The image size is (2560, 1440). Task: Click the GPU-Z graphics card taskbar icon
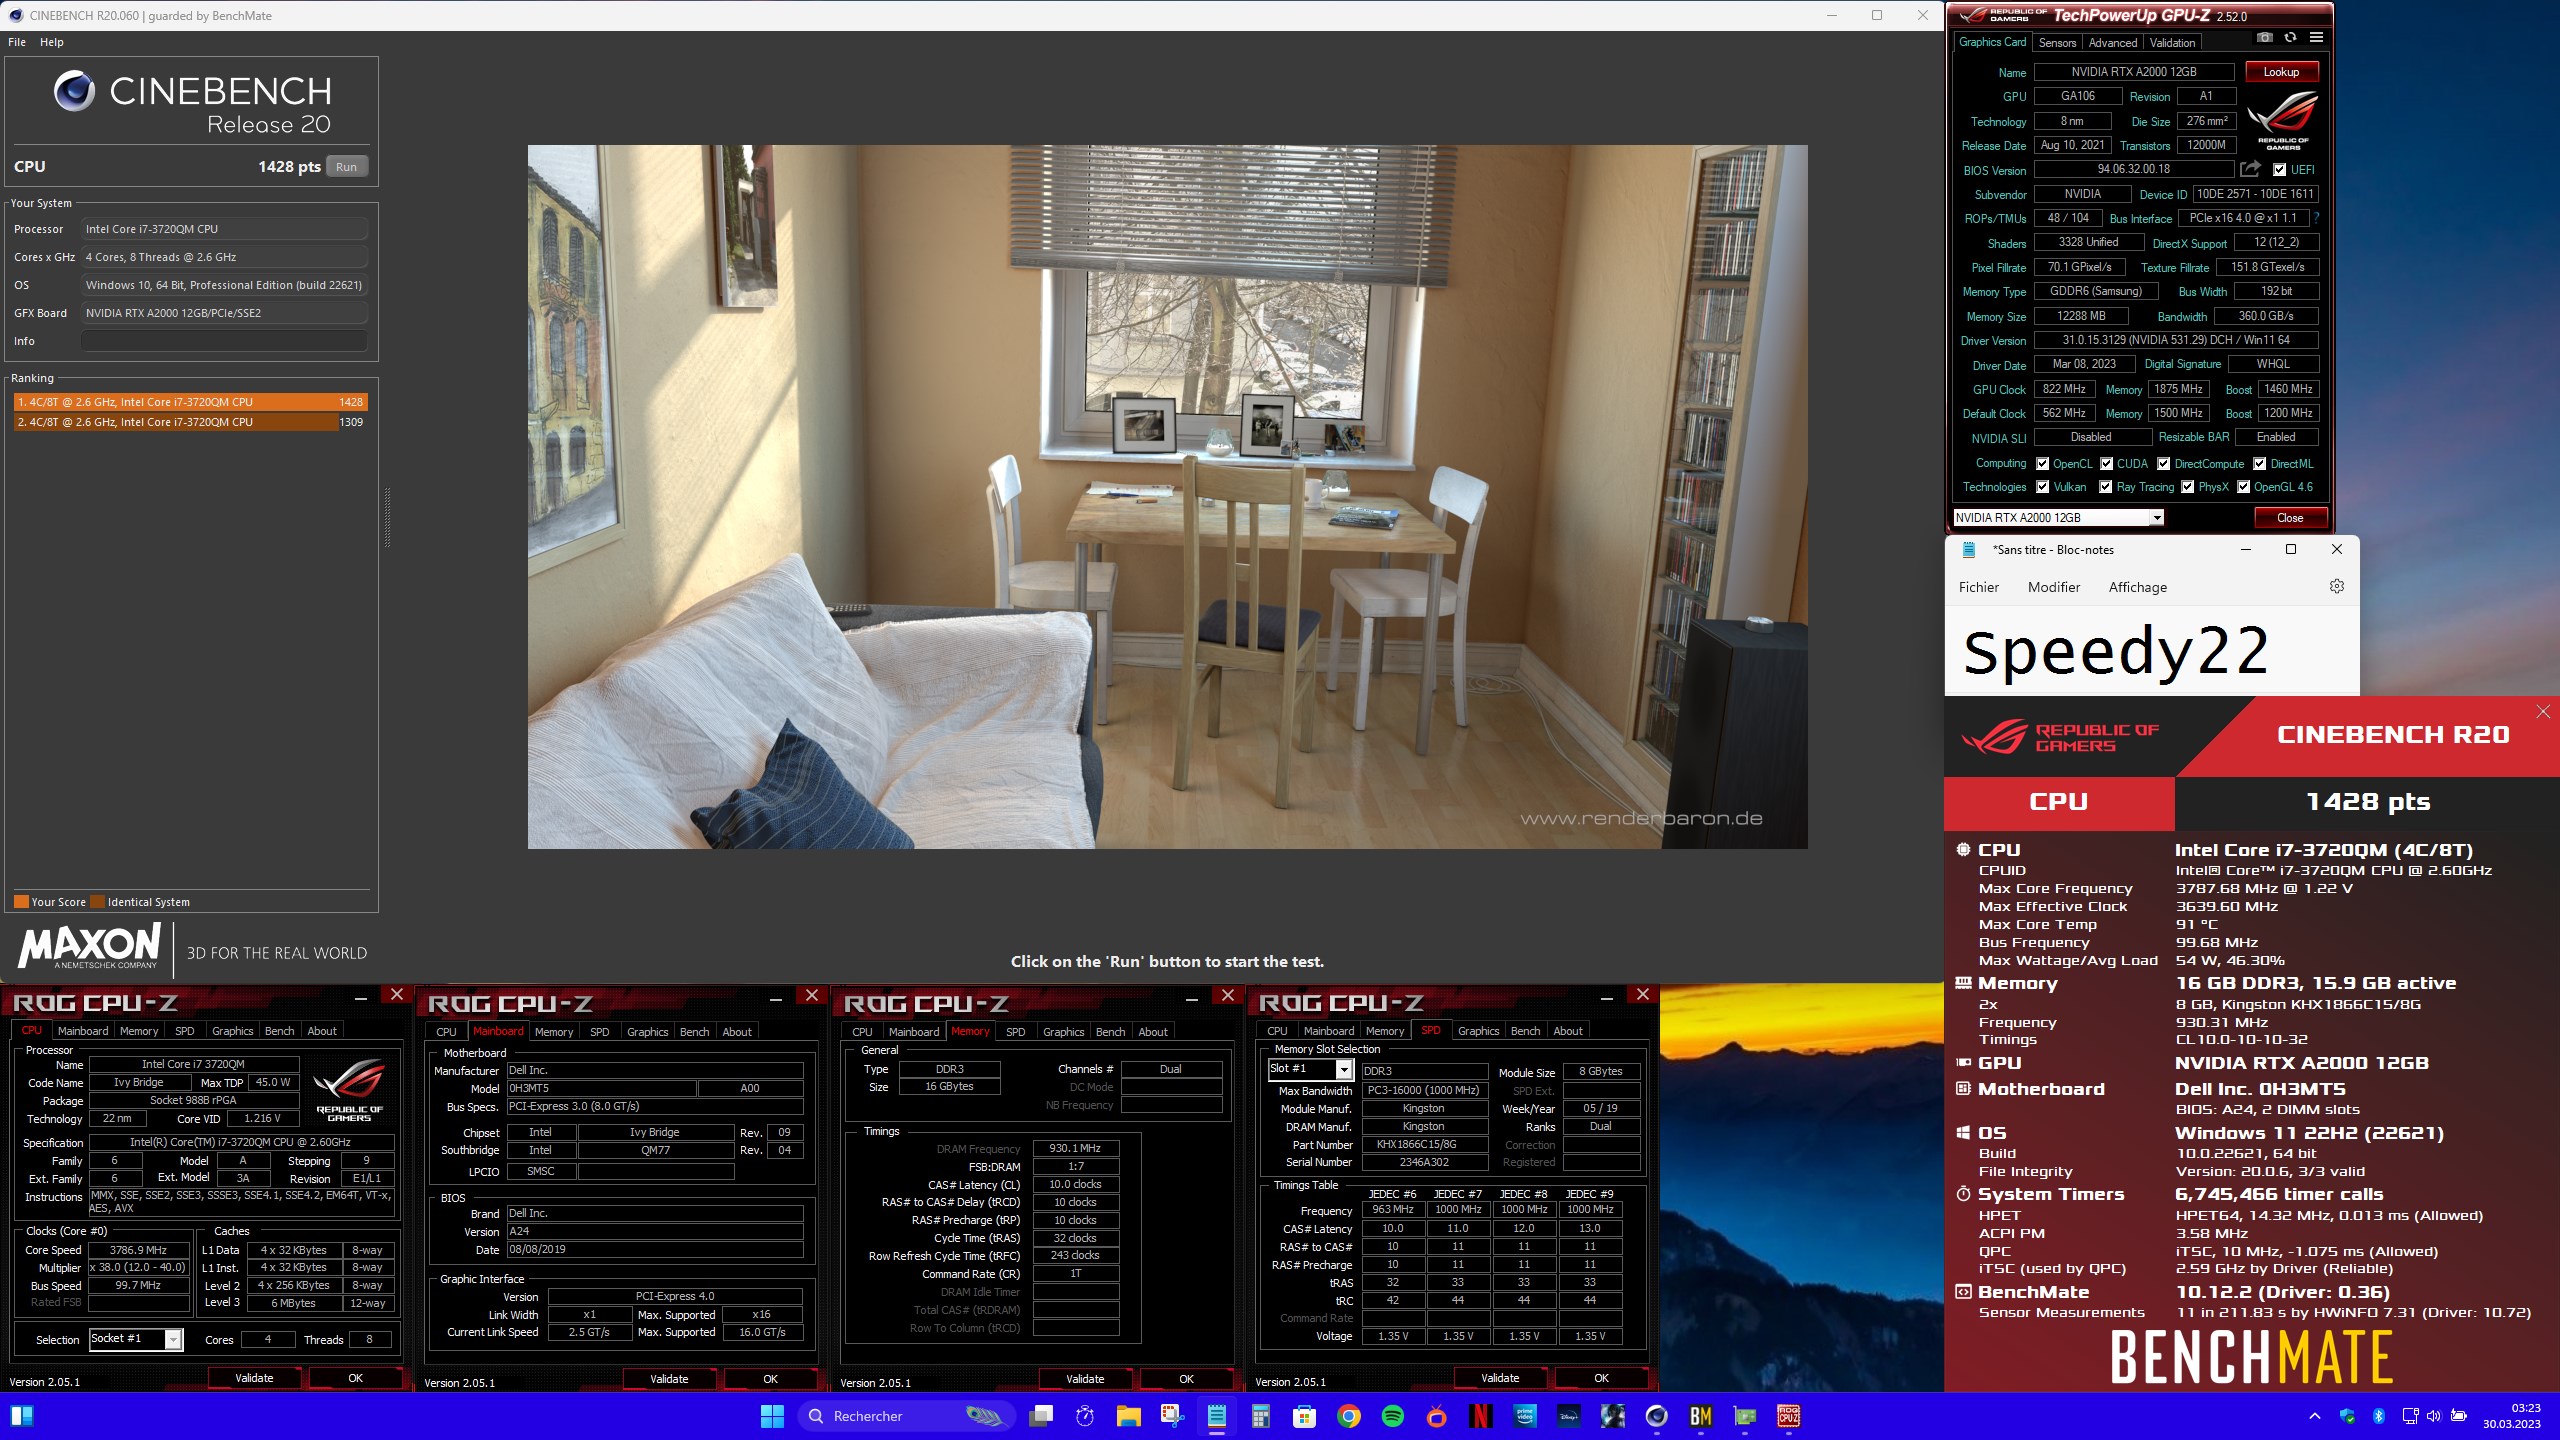(x=1744, y=1416)
